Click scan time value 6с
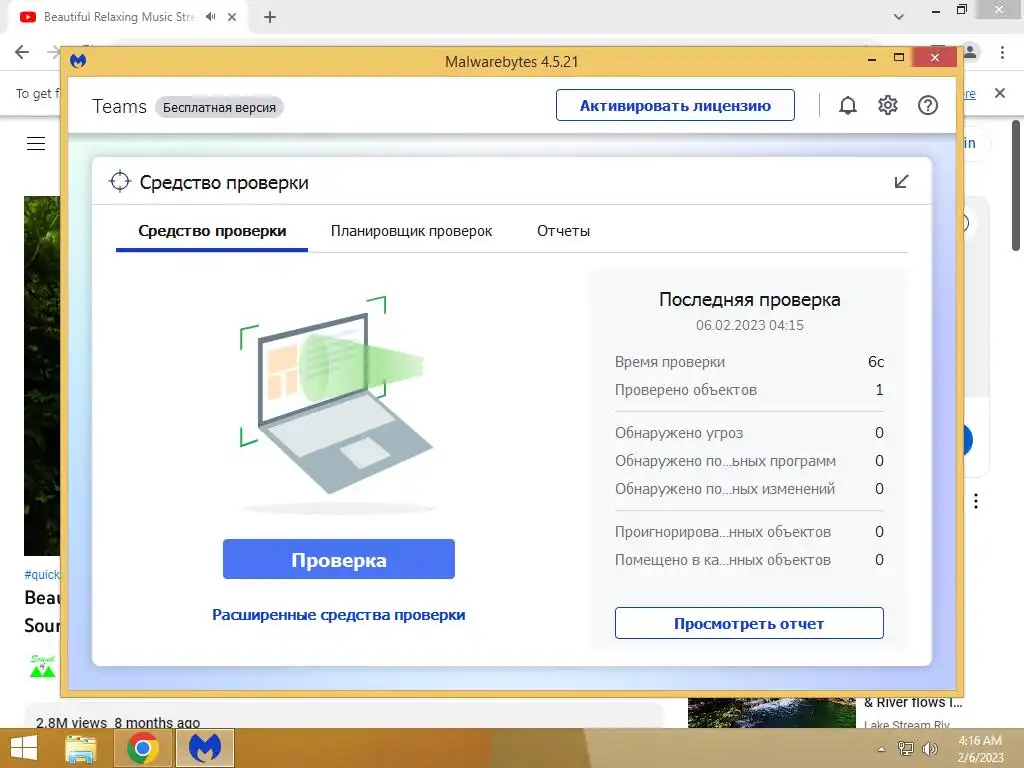The image size is (1024, 768). pos(876,362)
